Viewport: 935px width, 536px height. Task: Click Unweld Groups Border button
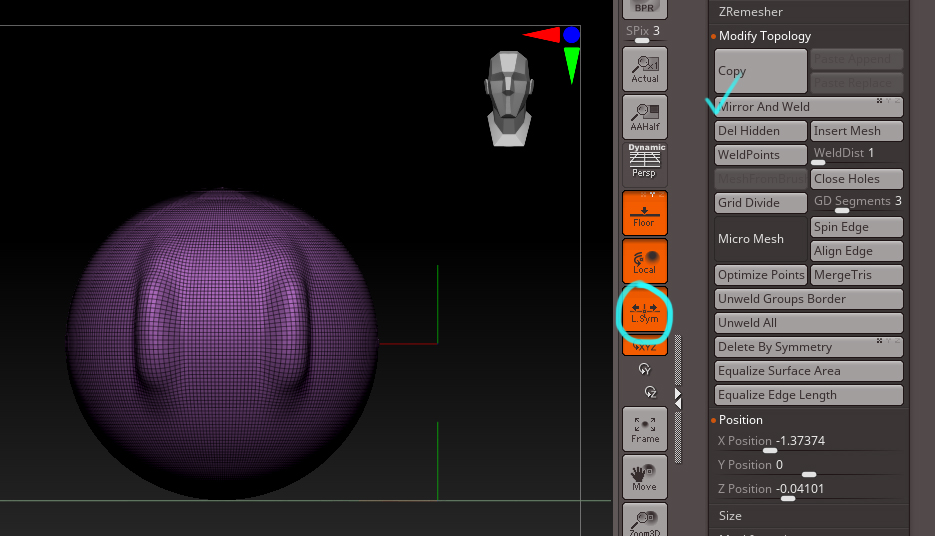[x=809, y=299]
